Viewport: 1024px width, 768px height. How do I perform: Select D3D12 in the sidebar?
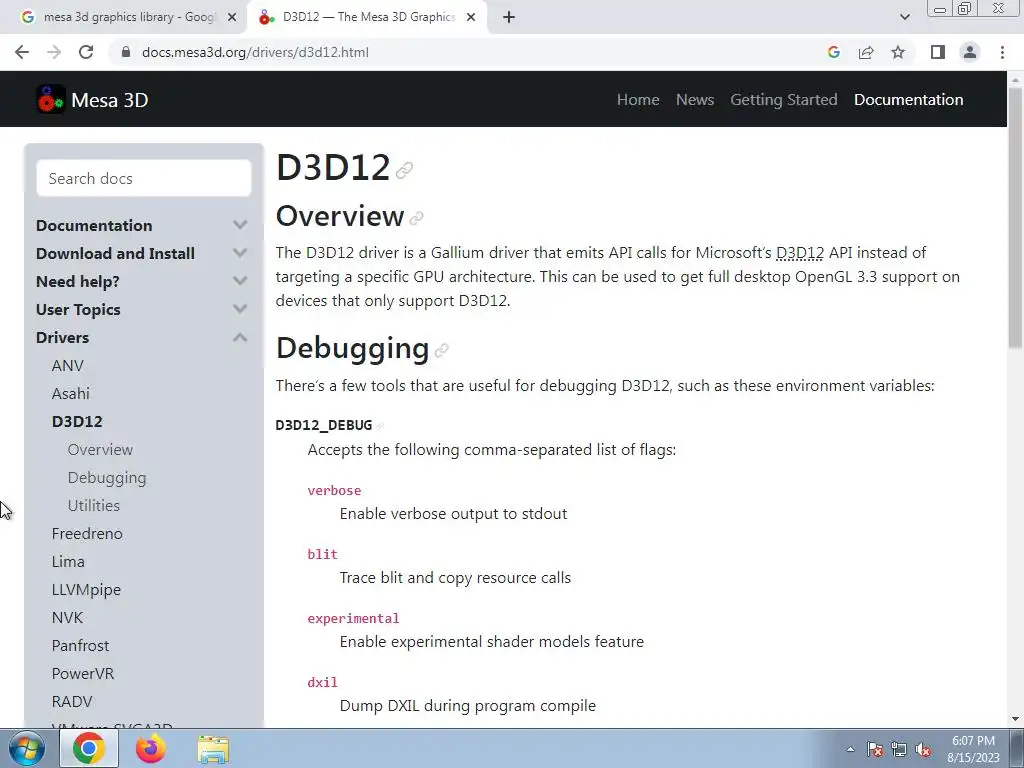(x=77, y=422)
